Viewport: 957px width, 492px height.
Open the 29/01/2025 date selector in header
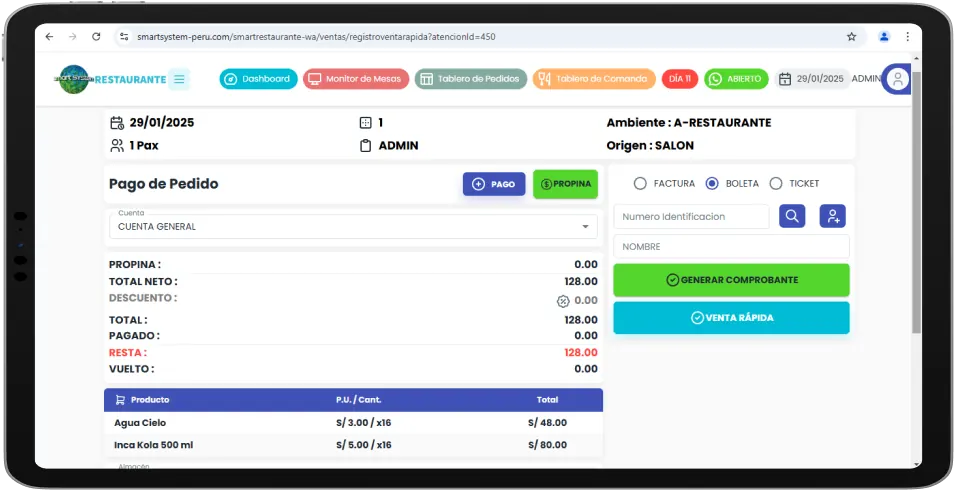point(812,79)
